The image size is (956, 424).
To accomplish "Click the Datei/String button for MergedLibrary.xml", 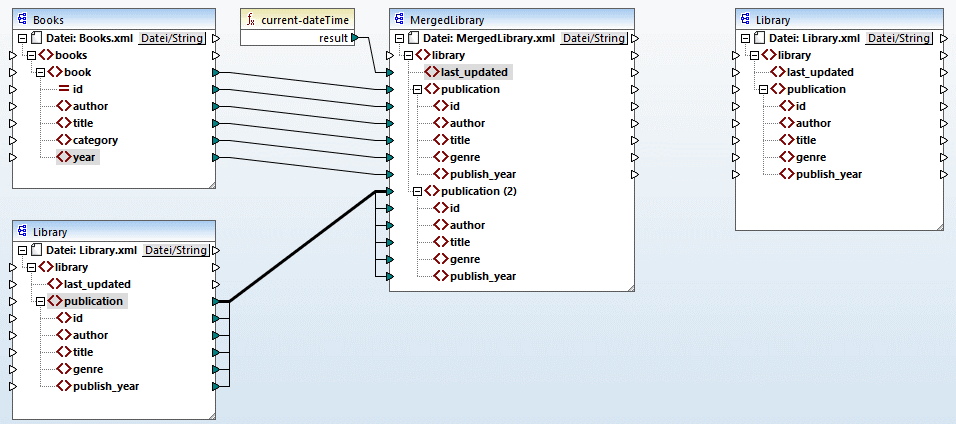I will (x=593, y=38).
